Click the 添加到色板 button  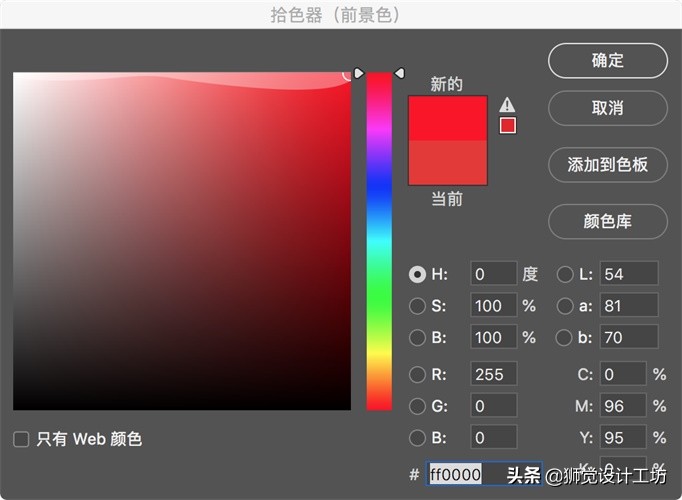(x=608, y=165)
